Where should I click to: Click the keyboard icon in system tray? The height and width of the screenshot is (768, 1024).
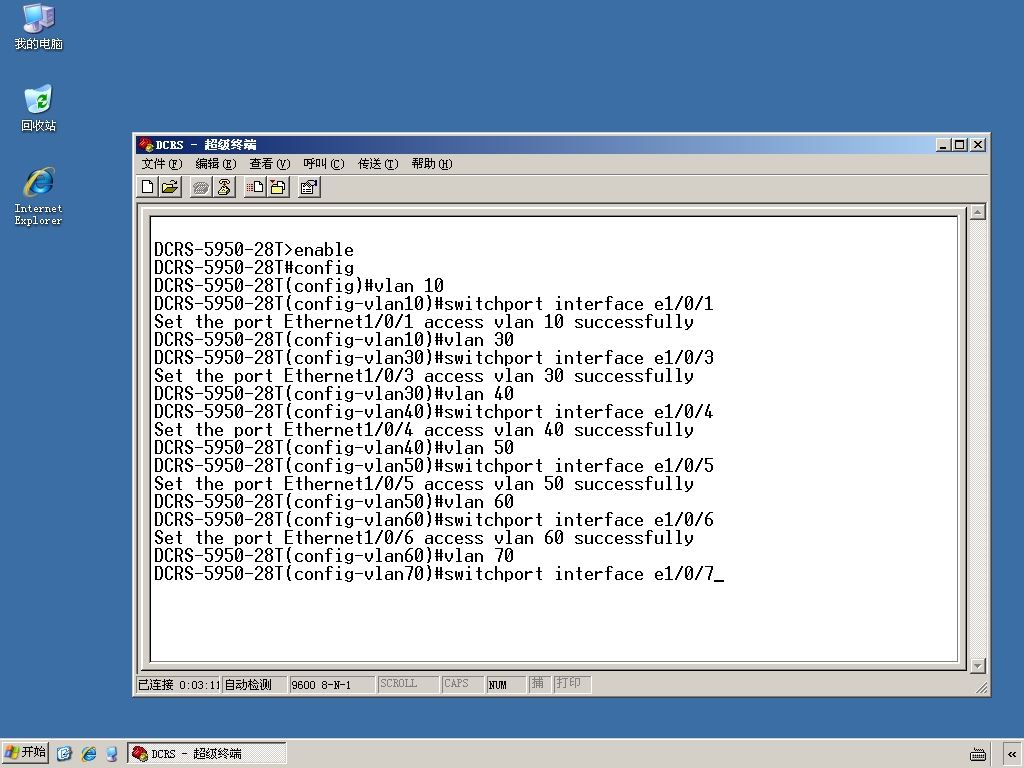click(x=978, y=754)
